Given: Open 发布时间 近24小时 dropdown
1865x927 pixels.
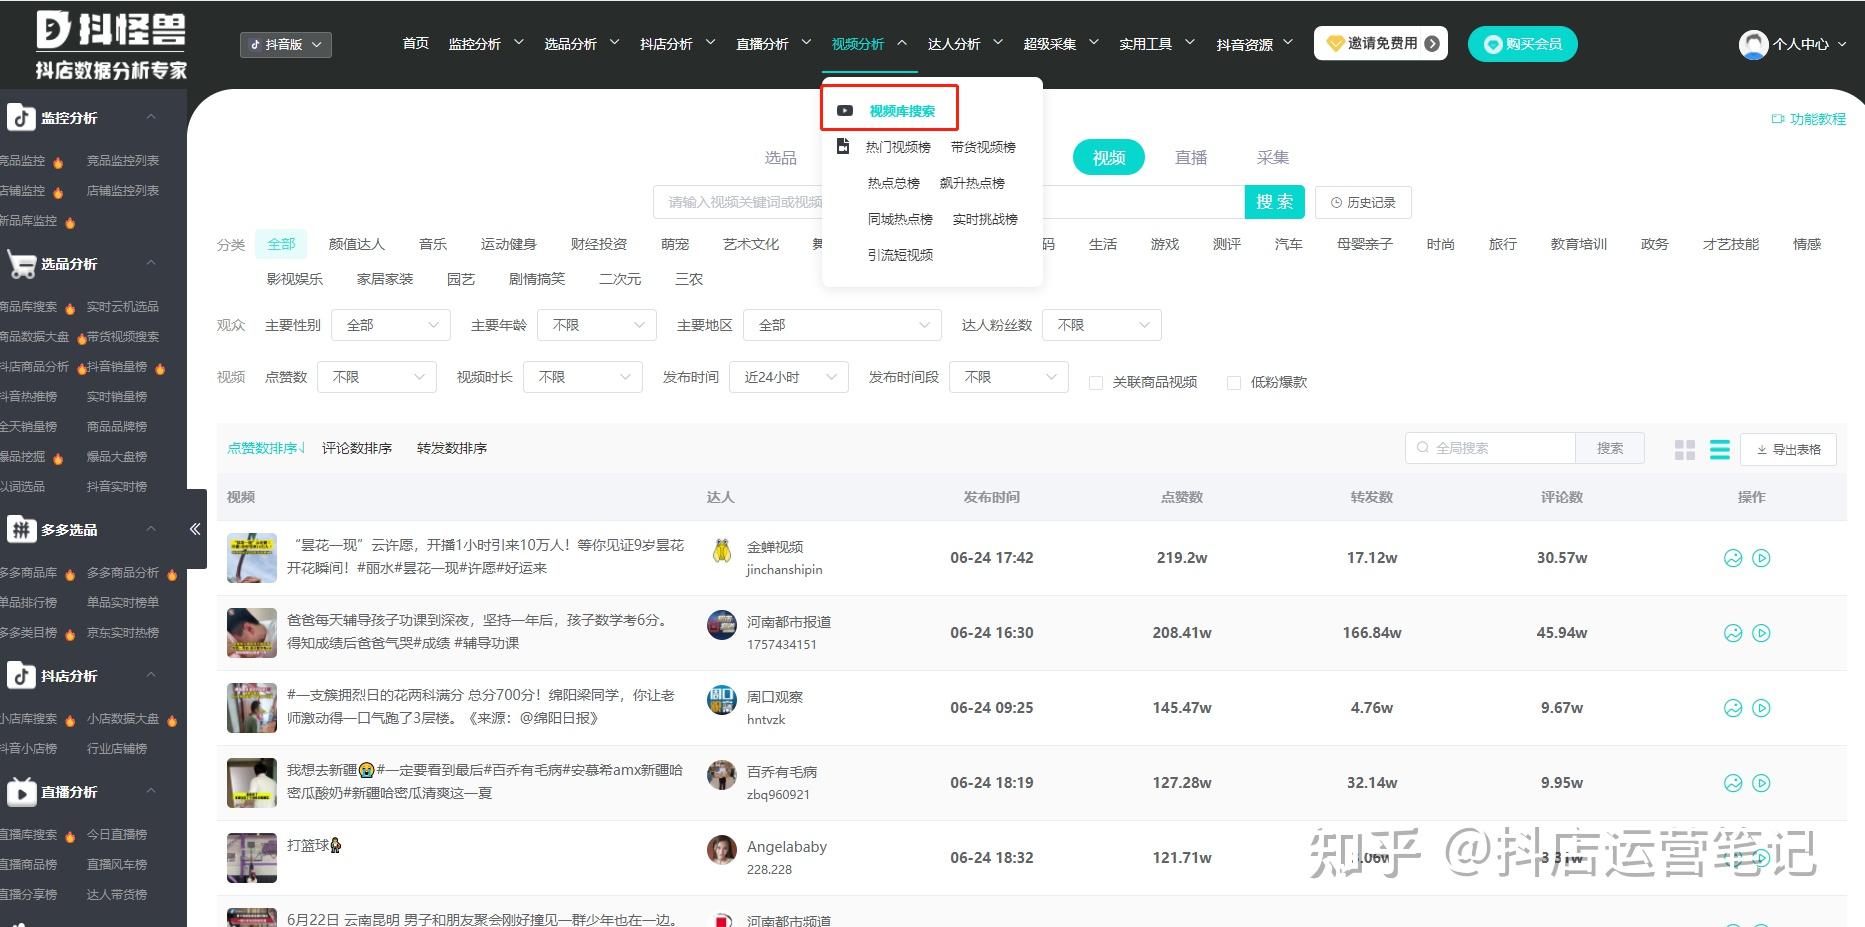Looking at the screenshot, I should click(789, 377).
